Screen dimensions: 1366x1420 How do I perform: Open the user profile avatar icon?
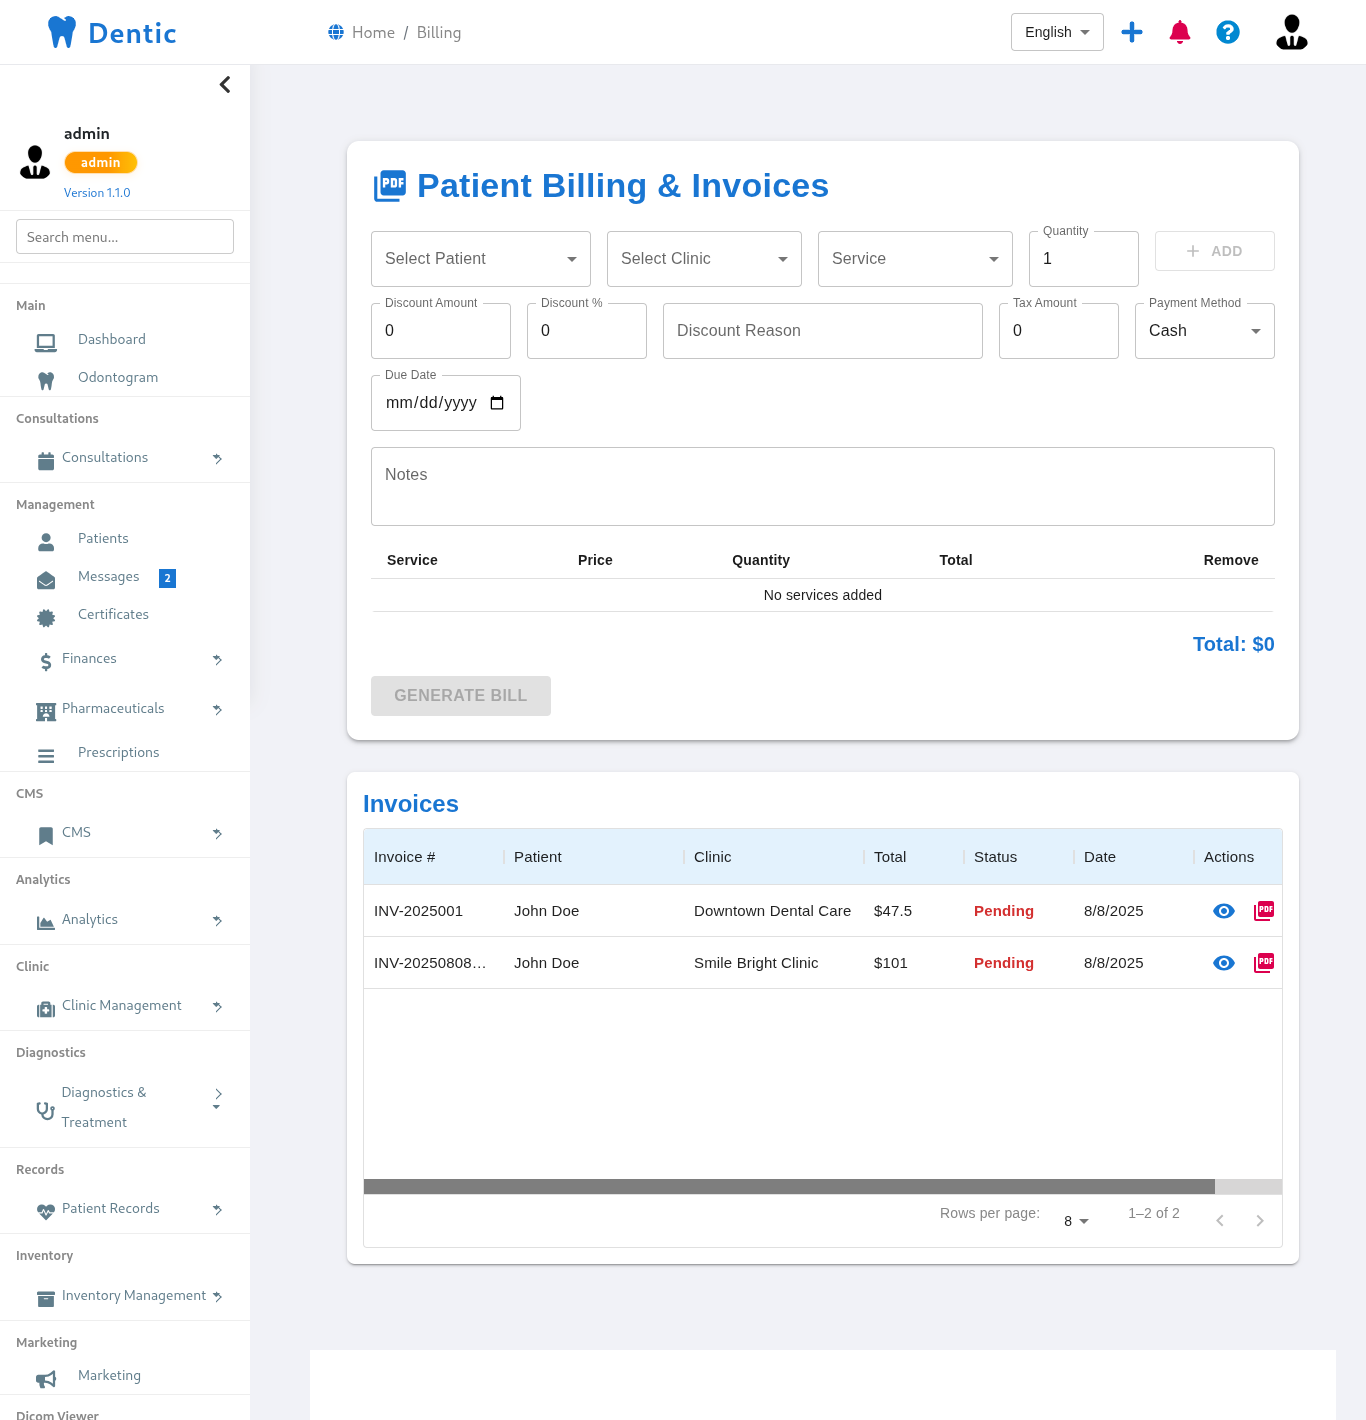[1291, 32]
